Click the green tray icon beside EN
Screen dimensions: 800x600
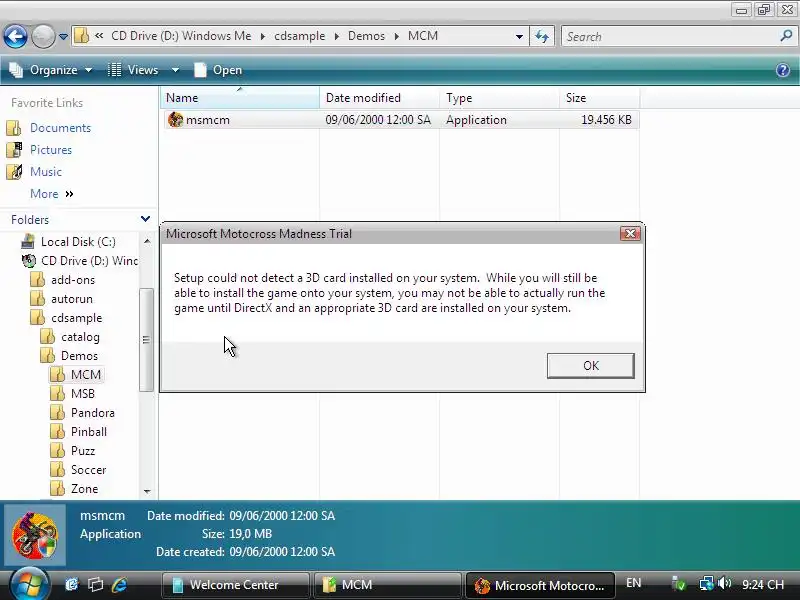[679, 583]
